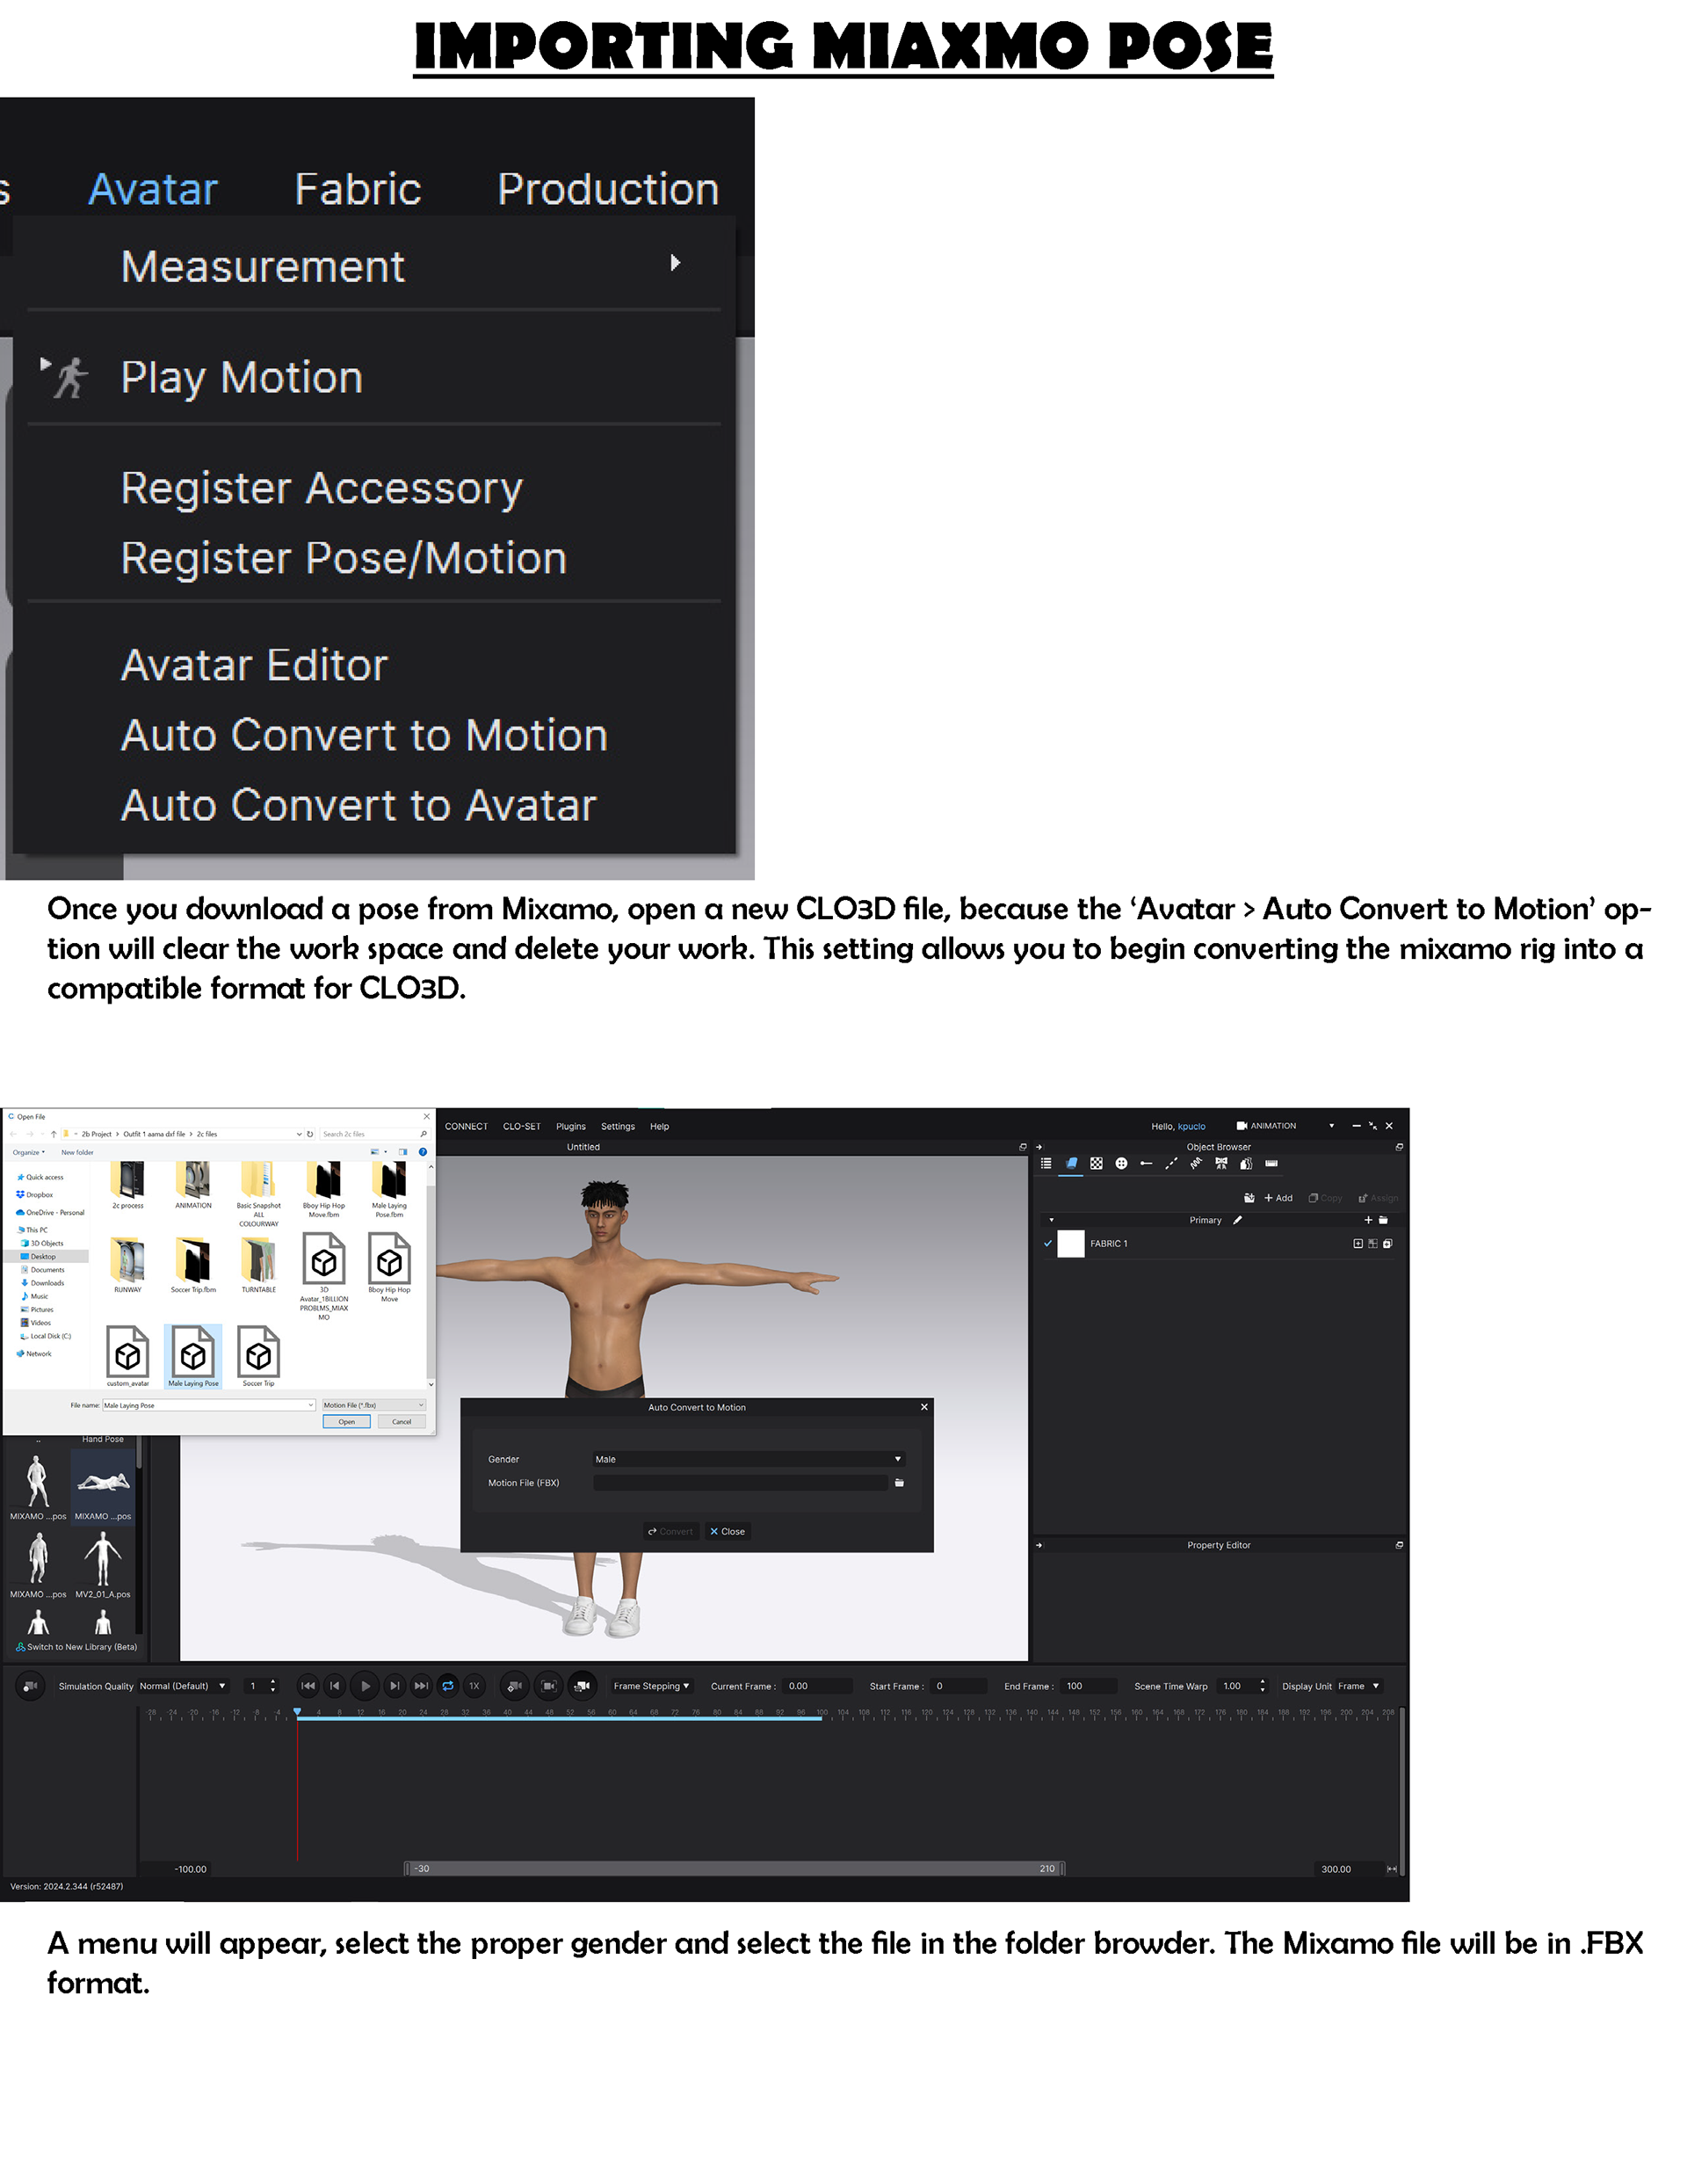Screen dimensions: 1687x2184
Task: Click the timeline range scrollbar from -30 to 210
Action: click(734, 1868)
